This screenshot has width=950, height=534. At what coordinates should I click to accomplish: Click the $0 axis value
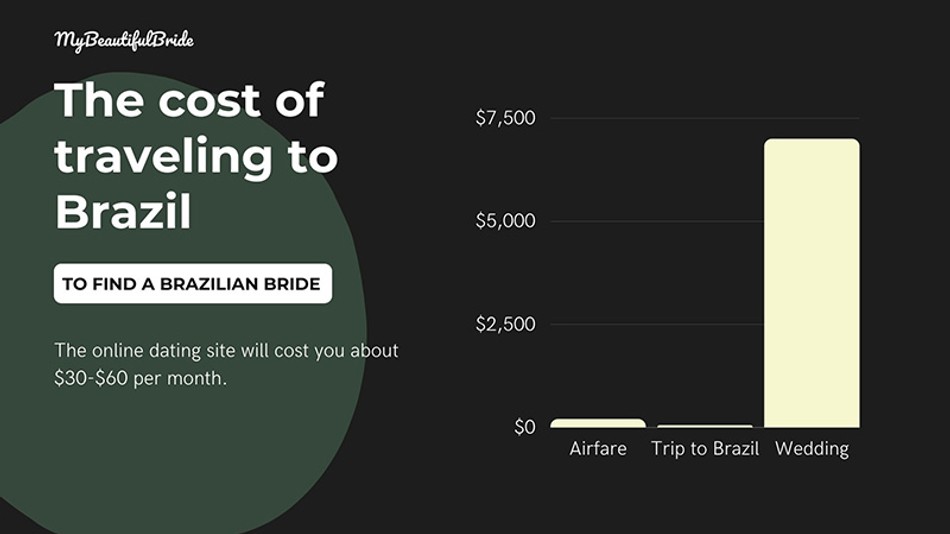click(x=525, y=427)
